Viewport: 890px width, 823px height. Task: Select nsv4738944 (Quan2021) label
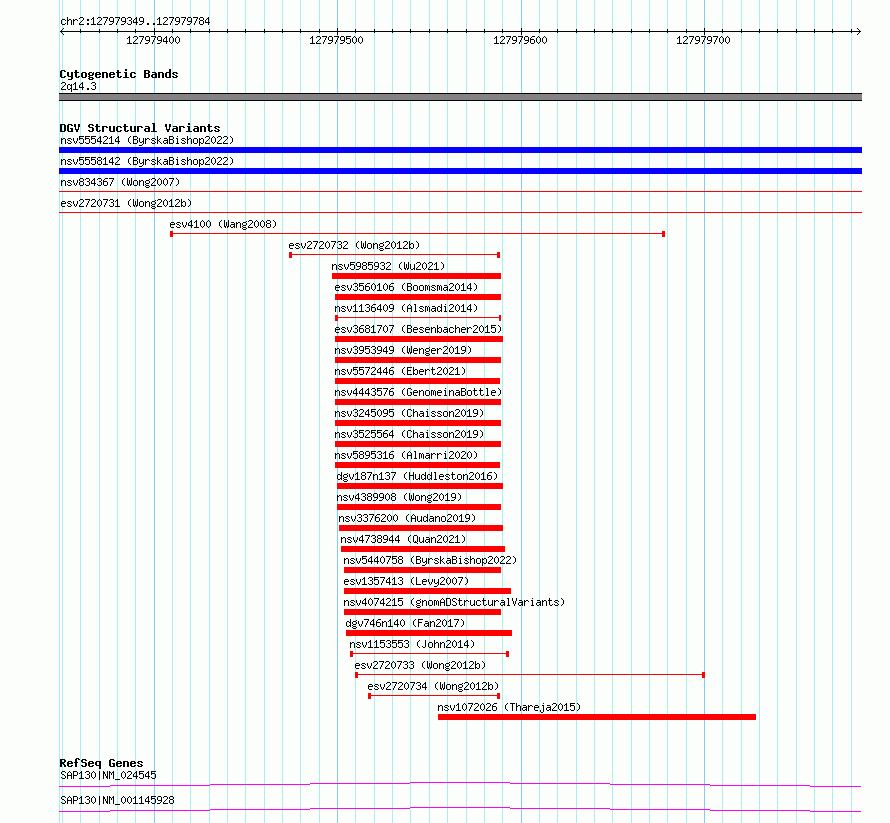404,539
